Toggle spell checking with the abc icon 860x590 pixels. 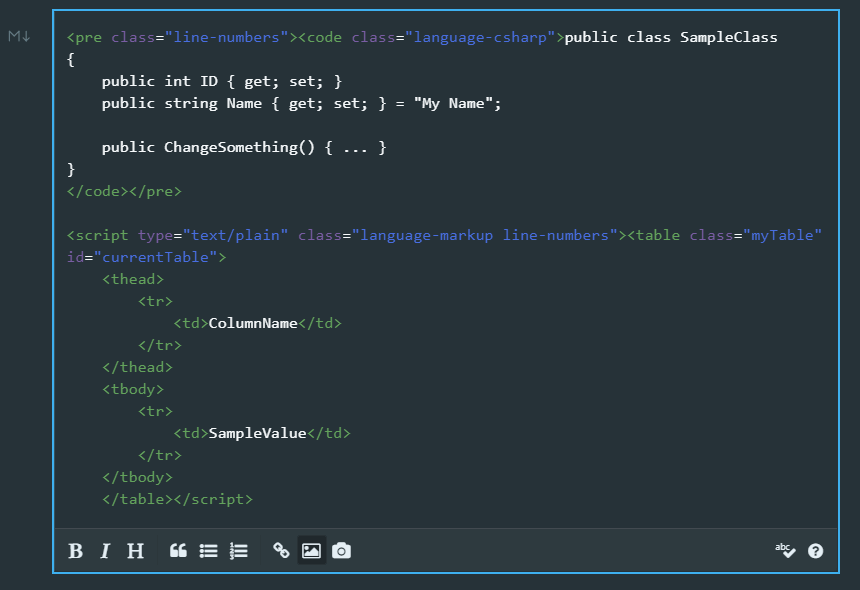(x=785, y=550)
